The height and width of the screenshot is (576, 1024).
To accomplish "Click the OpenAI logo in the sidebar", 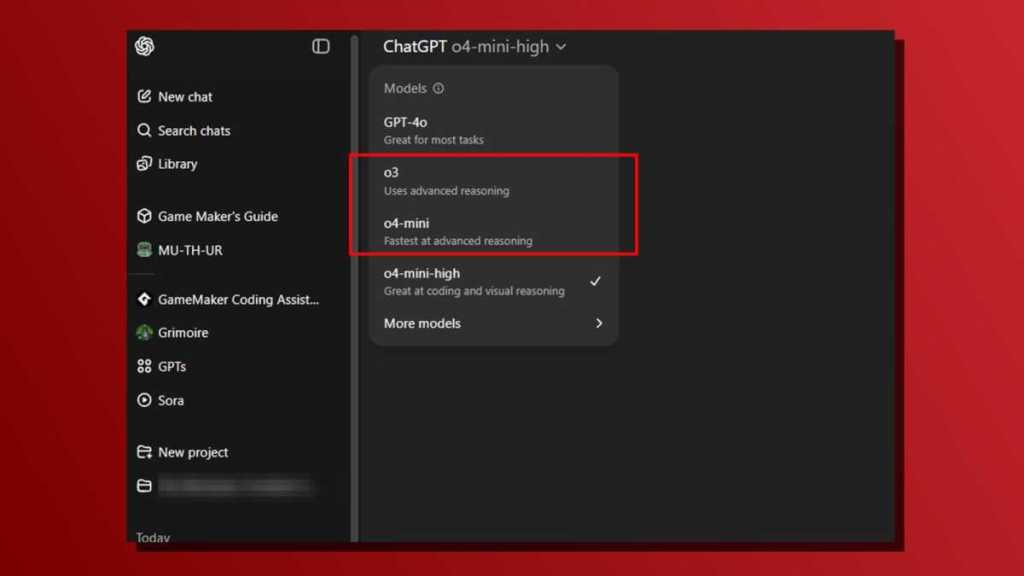I will point(144,46).
